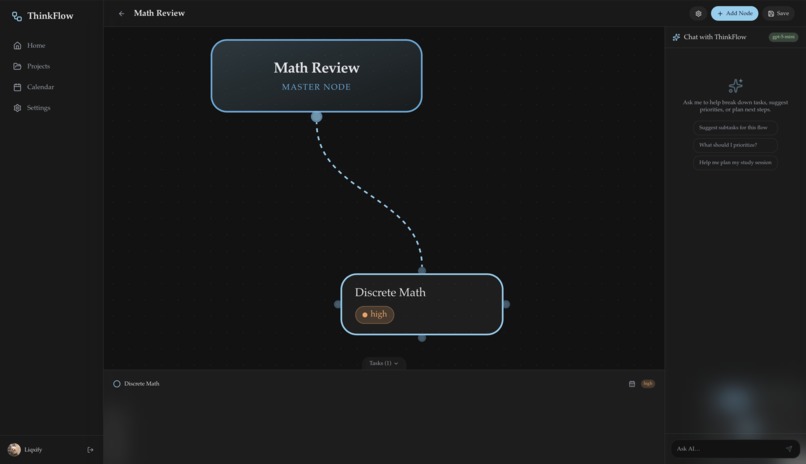Click the Liquify user avatar
Image resolution: width=806 pixels, height=464 pixels.
click(14, 450)
